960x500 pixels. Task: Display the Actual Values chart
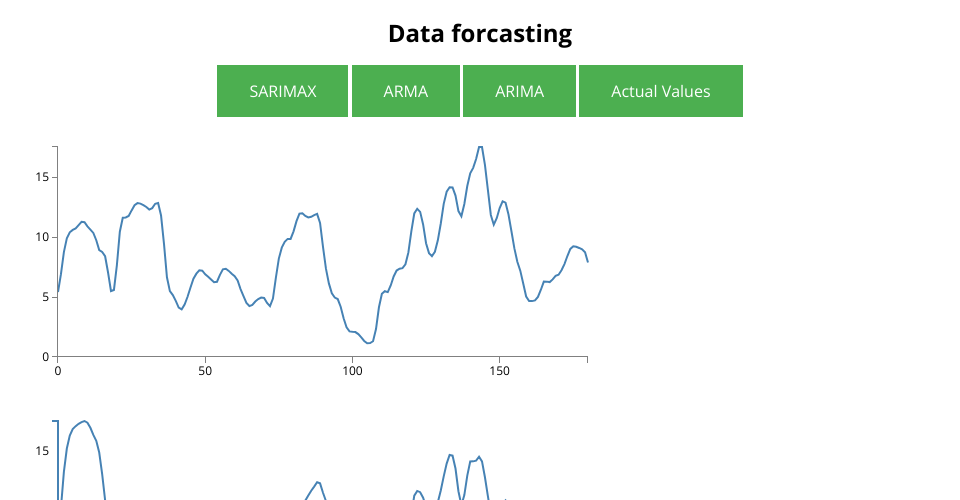660,91
